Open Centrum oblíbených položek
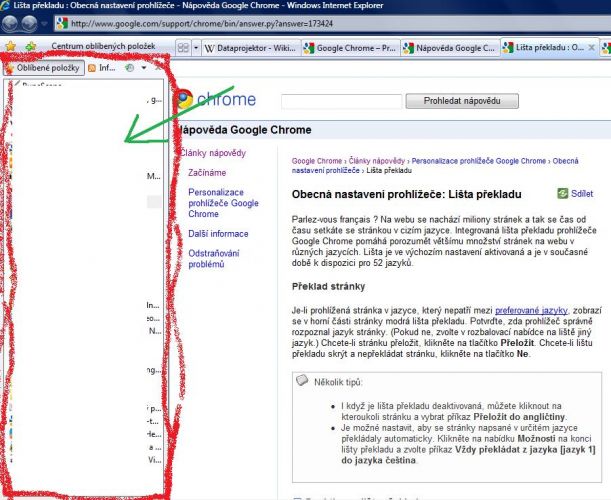611x500 pixels. pos(103,46)
